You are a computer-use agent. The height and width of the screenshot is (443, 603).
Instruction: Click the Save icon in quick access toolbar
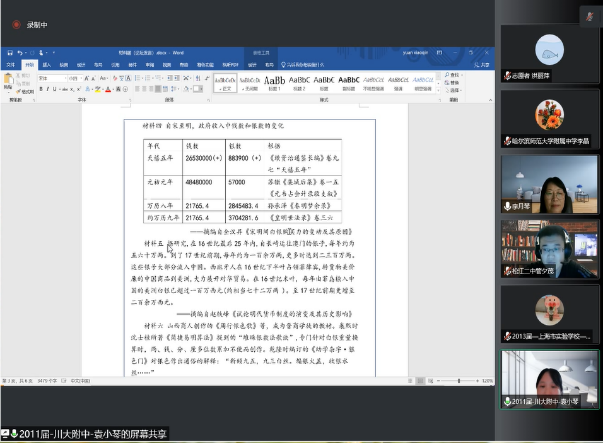(6, 52)
